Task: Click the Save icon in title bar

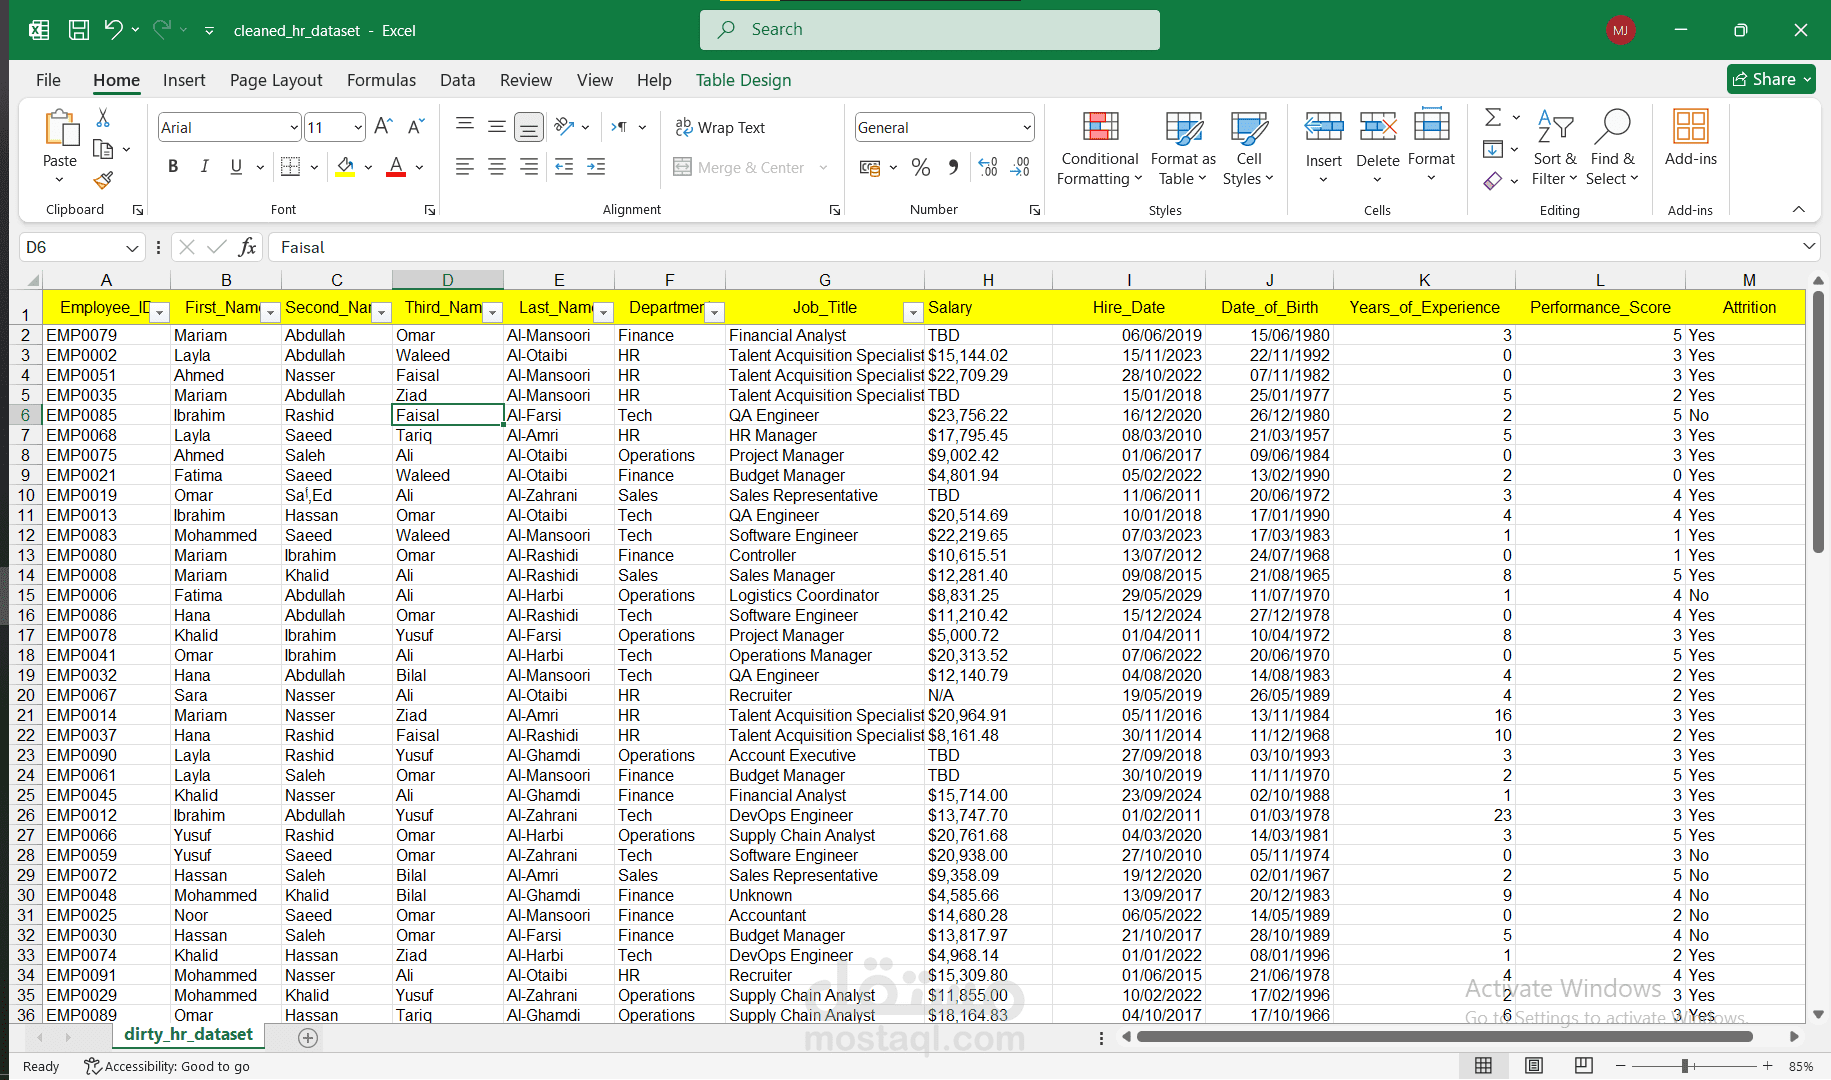Action: pos(79,30)
